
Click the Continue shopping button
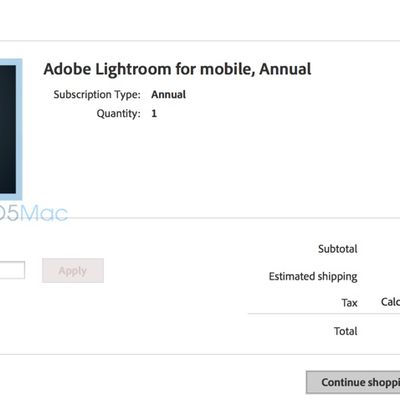[353, 382]
